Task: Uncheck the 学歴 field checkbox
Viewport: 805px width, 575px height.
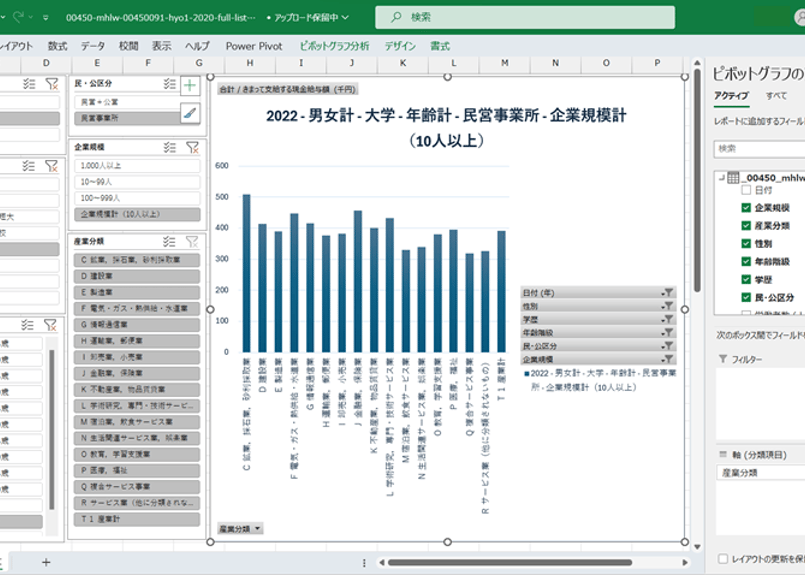Action: pos(746,279)
